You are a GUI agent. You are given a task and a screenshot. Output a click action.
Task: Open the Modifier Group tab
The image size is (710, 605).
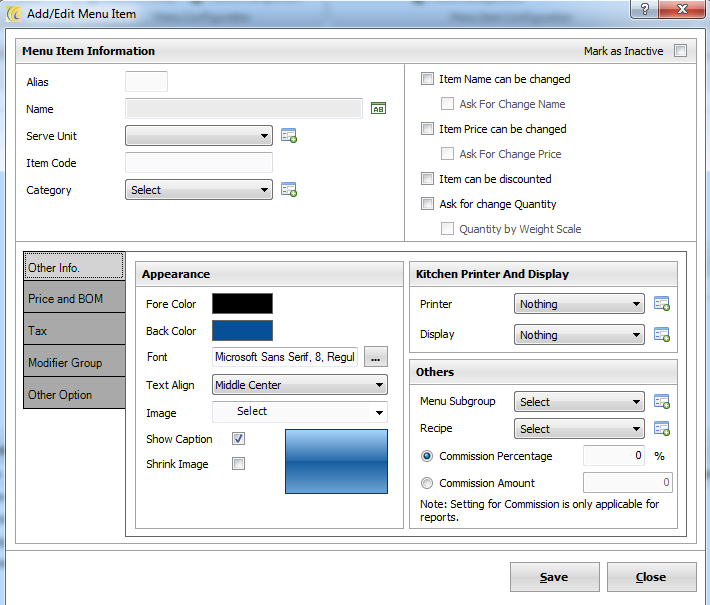pos(74,363)
